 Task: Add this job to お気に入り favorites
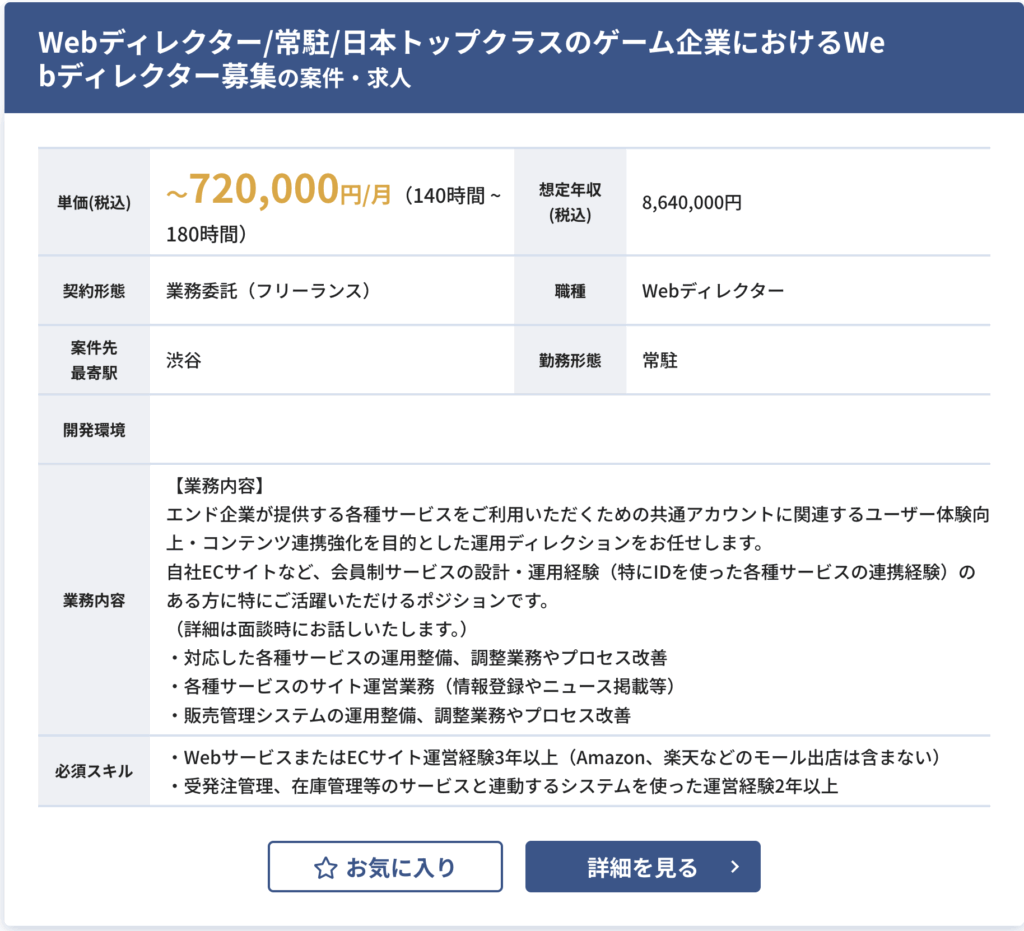point(385,867)
